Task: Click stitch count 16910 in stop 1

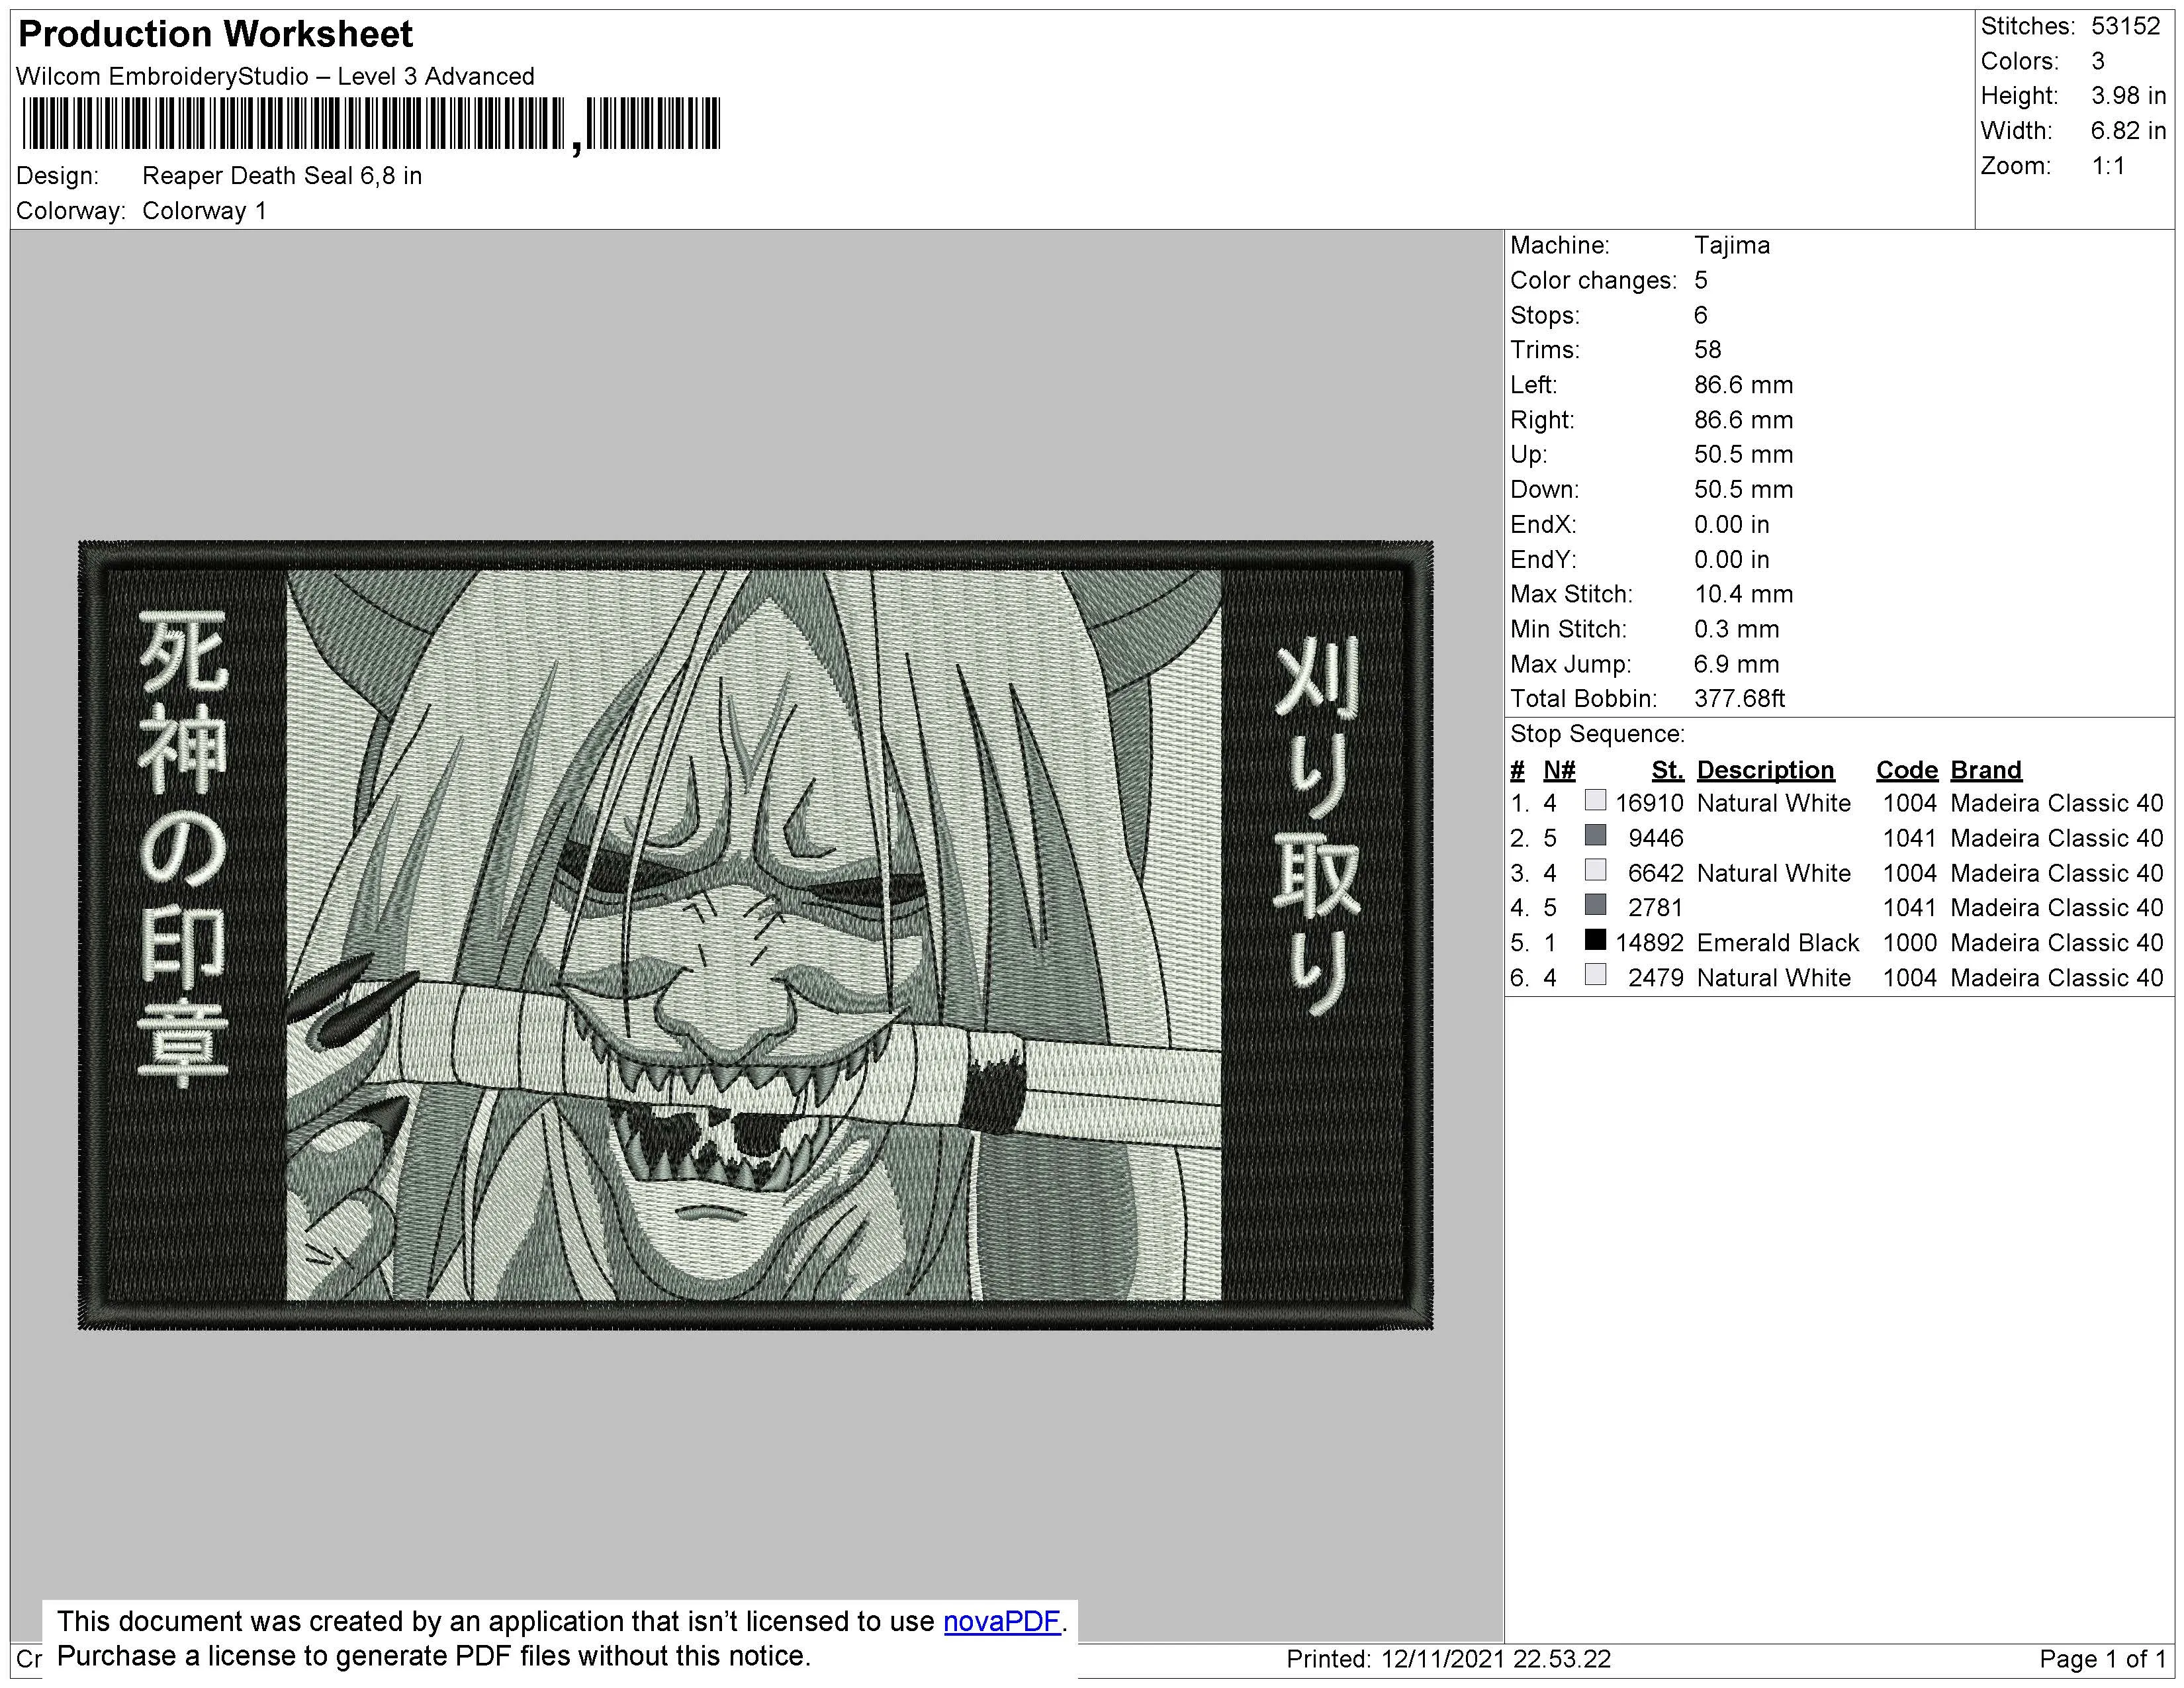Action: [x=1649, y=804]
